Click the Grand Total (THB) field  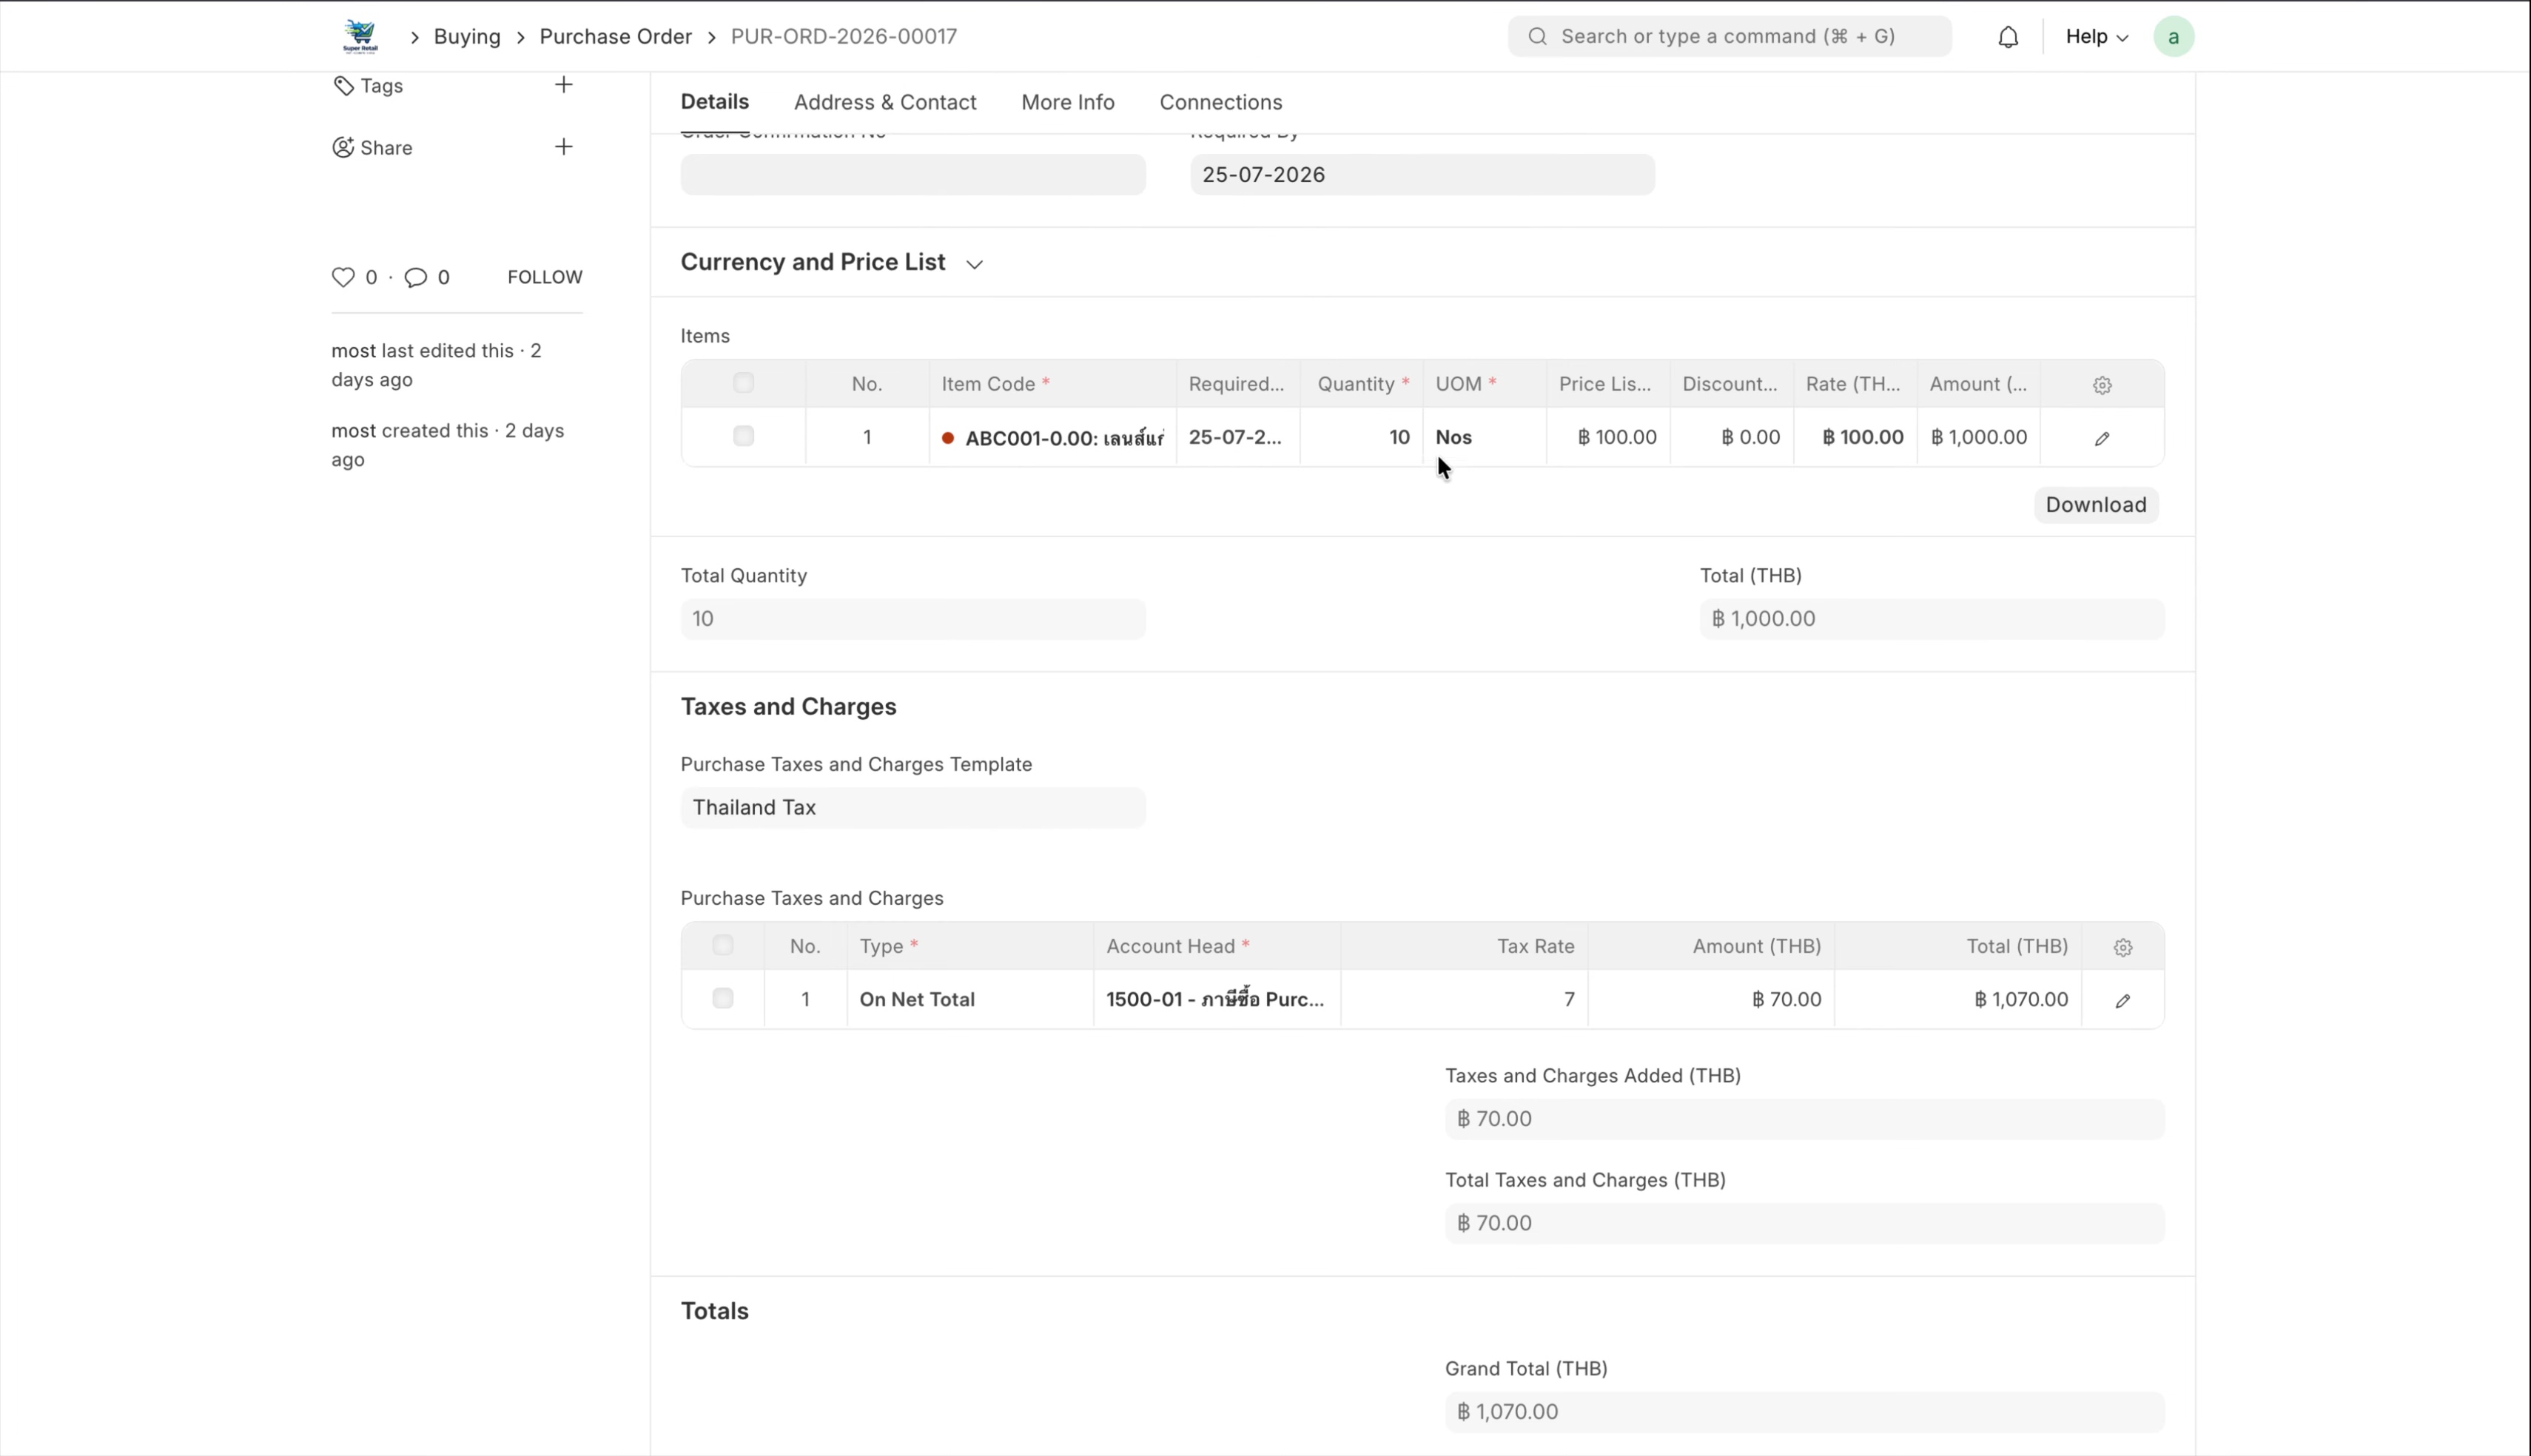click(1804, 1412)
